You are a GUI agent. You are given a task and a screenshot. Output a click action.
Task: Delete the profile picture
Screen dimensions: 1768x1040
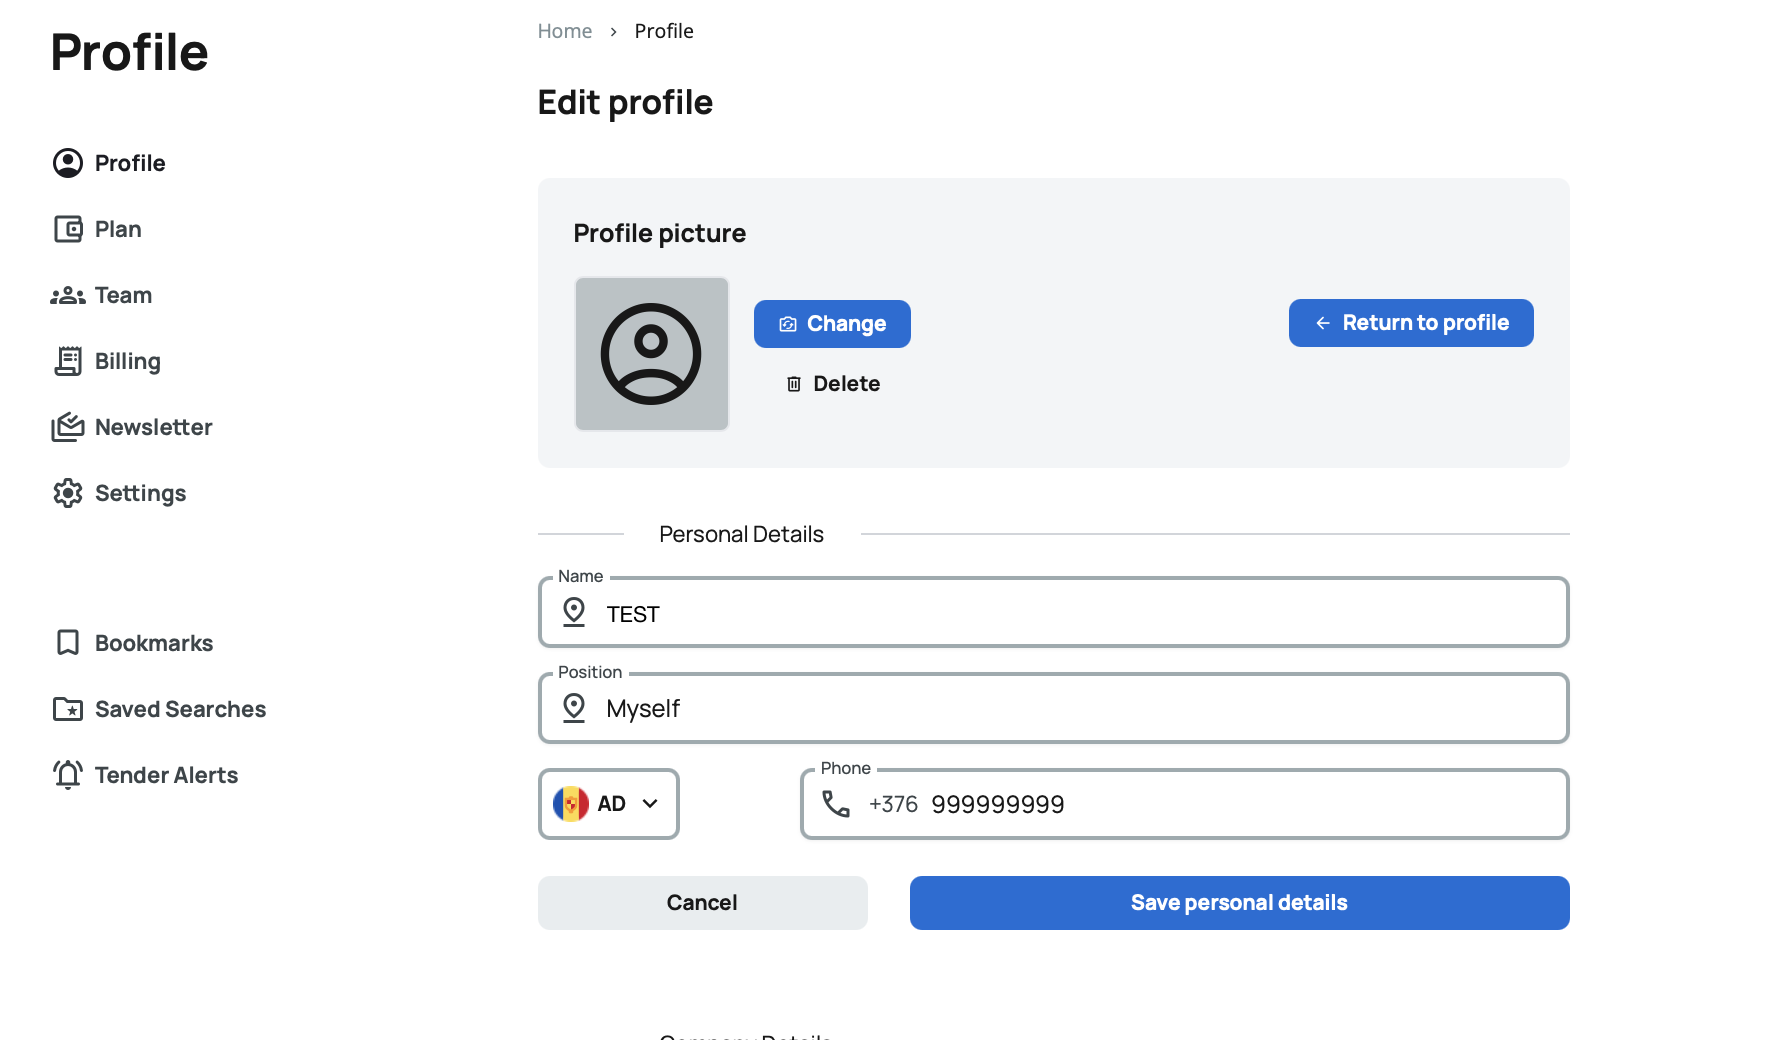pyautogui.click(x=833, y=384)
